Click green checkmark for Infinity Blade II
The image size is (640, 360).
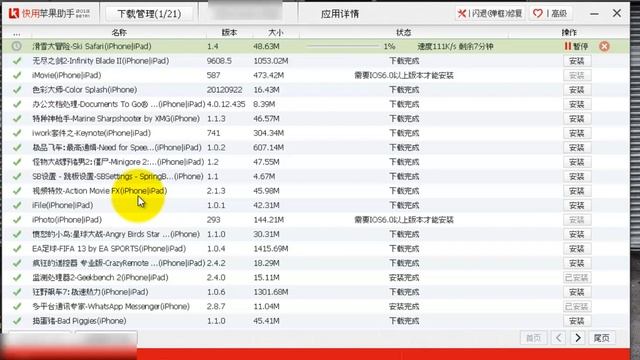[x=17, y=61]
